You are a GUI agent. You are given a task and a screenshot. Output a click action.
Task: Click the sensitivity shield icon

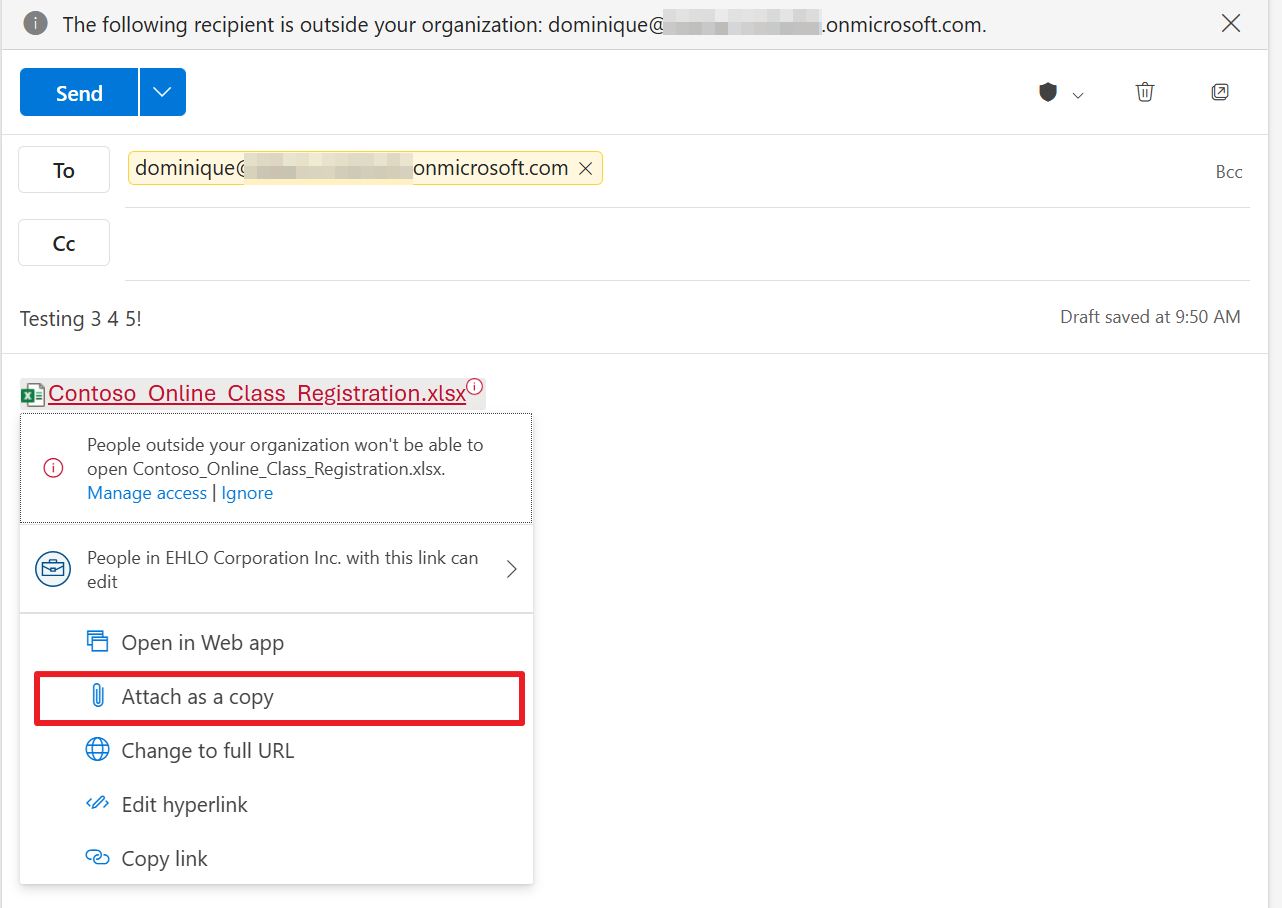tap(1047, 92)
